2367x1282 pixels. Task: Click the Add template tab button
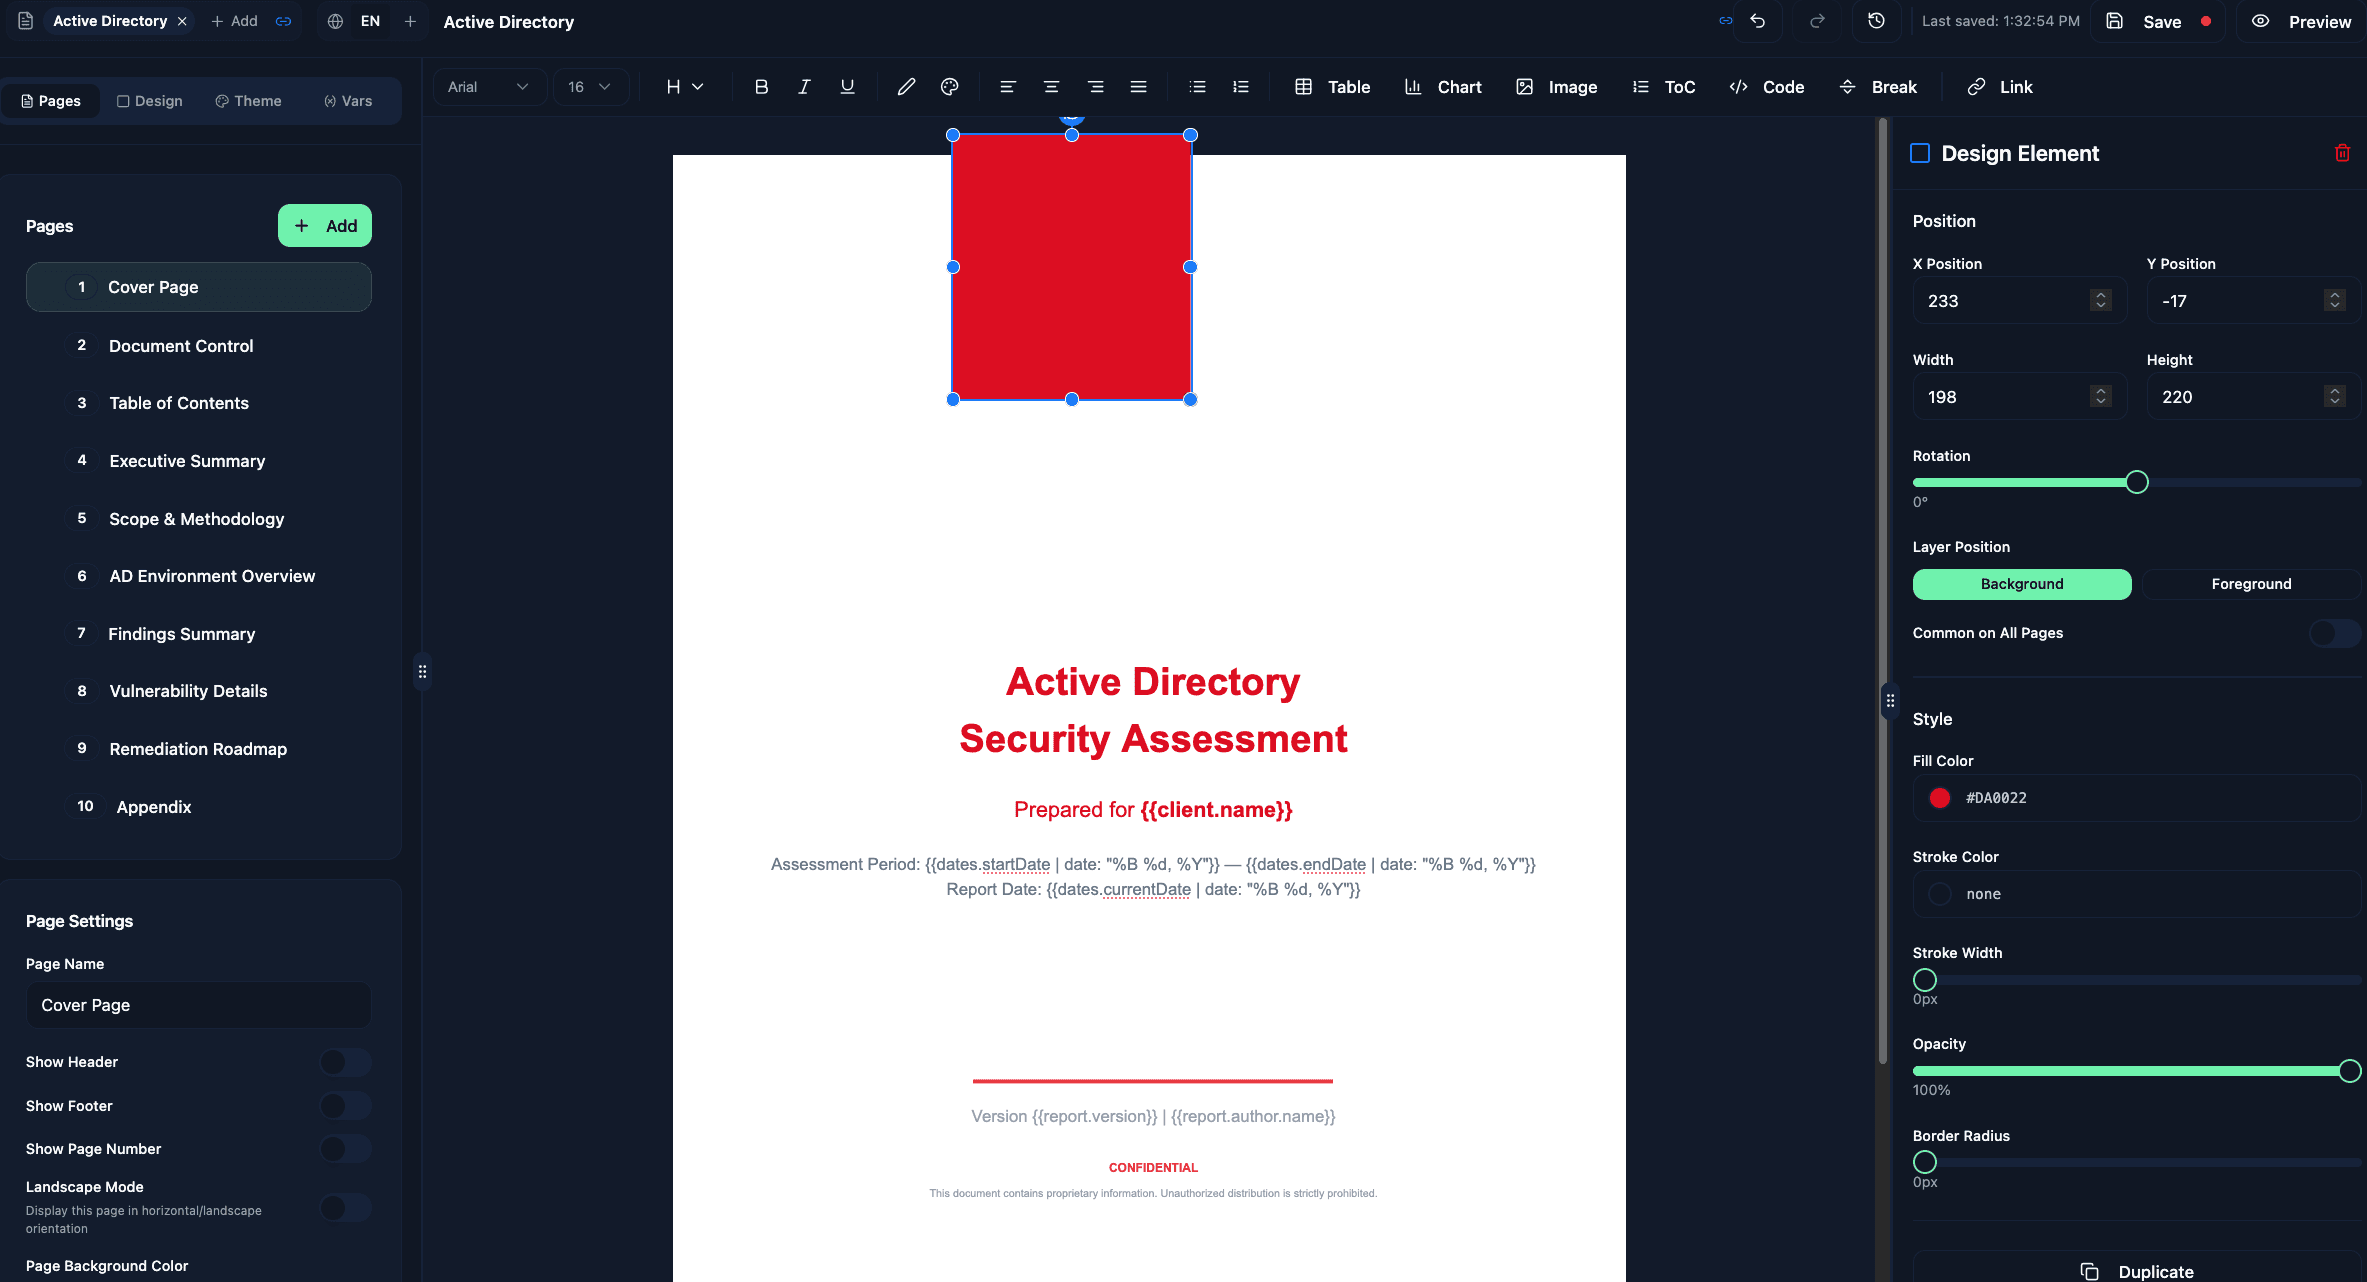pyautogui.click(x=235, y=21)
